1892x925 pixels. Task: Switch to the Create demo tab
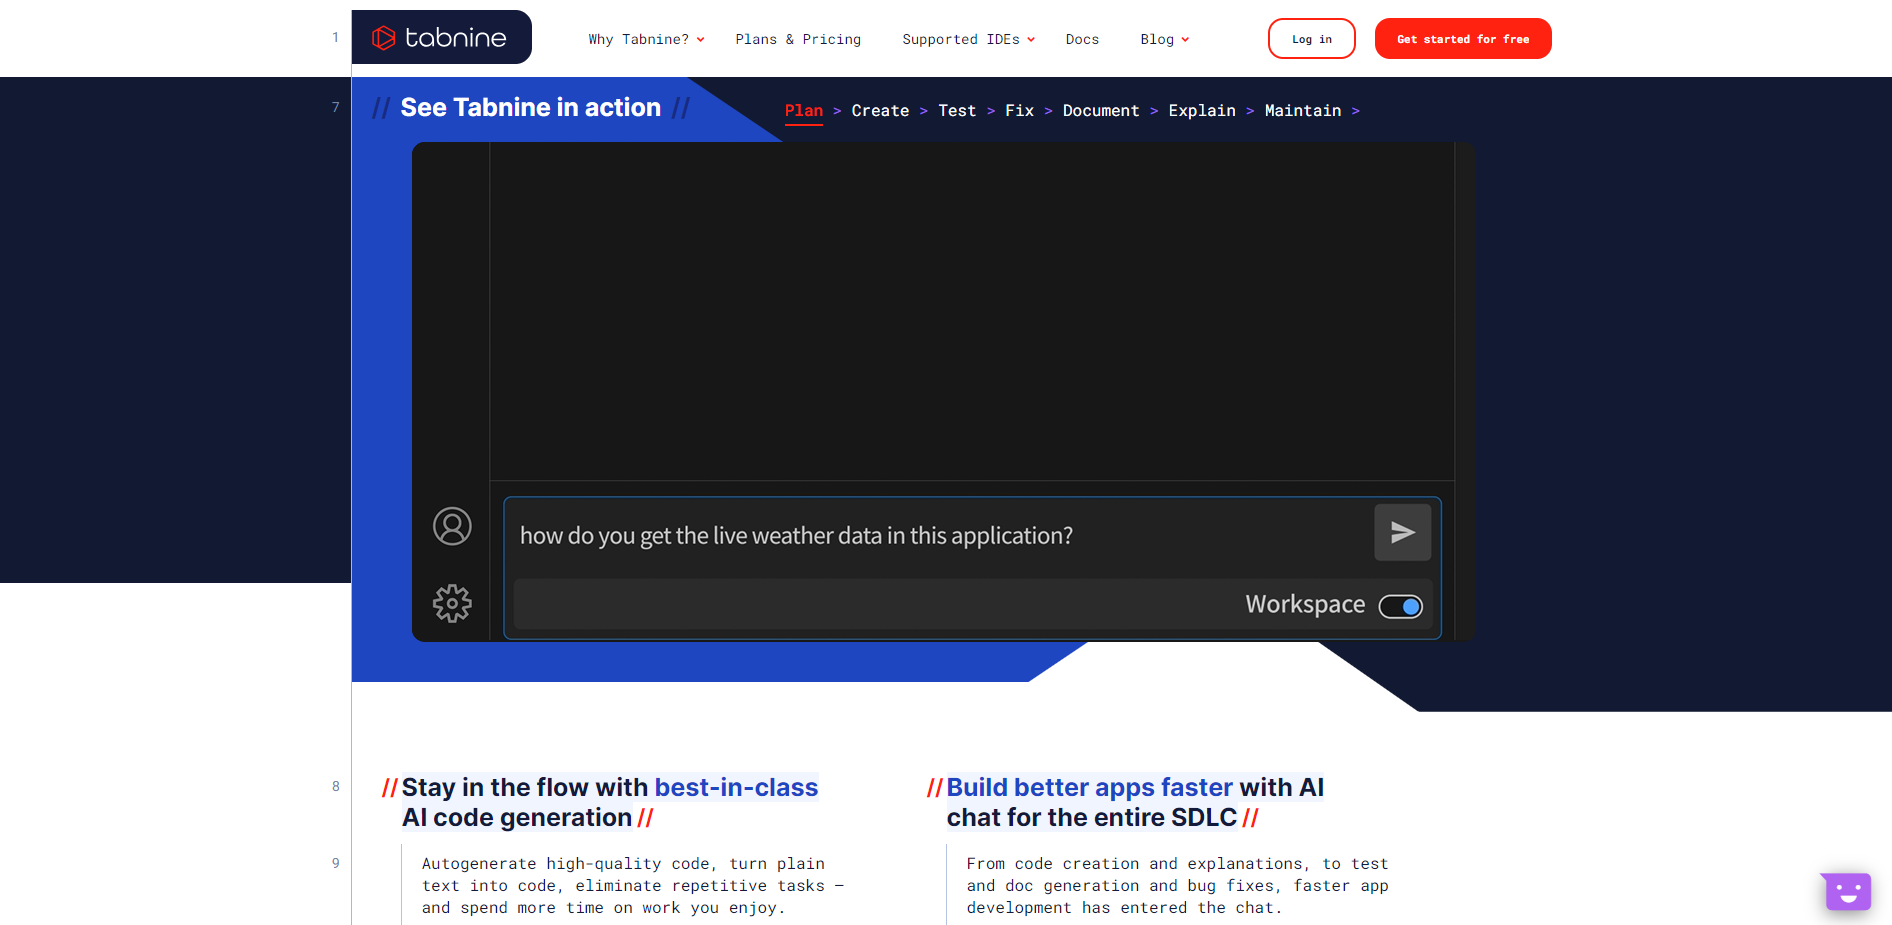tap(880, 111)
